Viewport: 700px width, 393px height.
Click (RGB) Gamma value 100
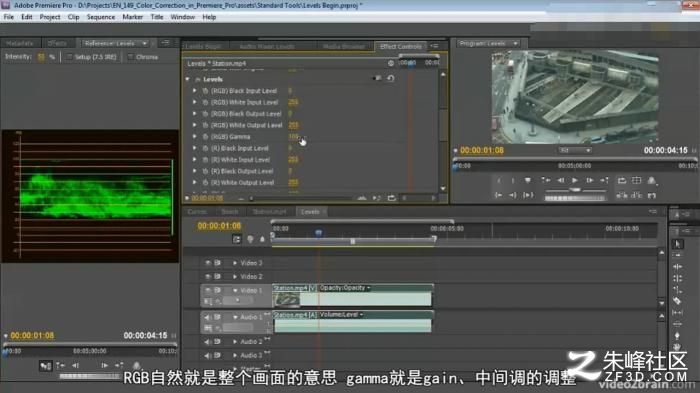[293, 137]
